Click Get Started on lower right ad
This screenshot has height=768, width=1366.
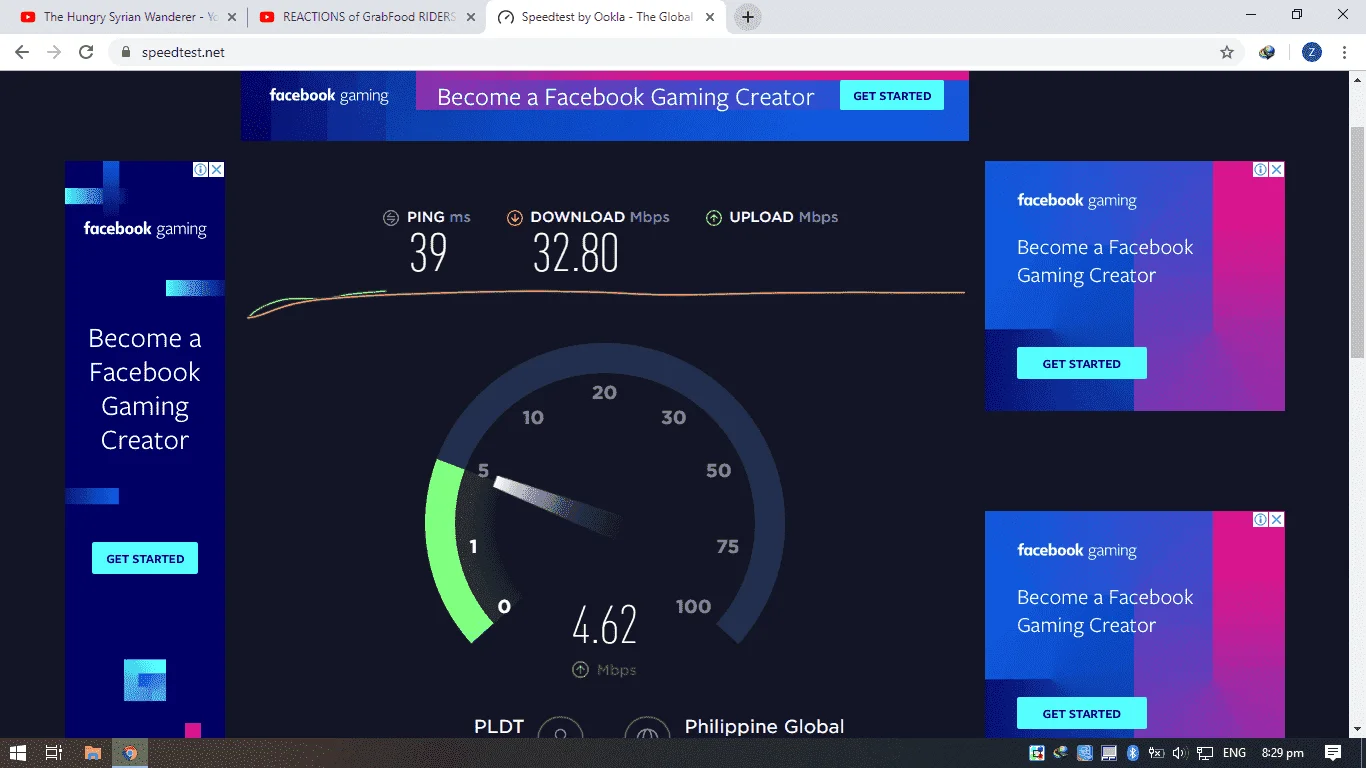click(x=1081, y=714)
